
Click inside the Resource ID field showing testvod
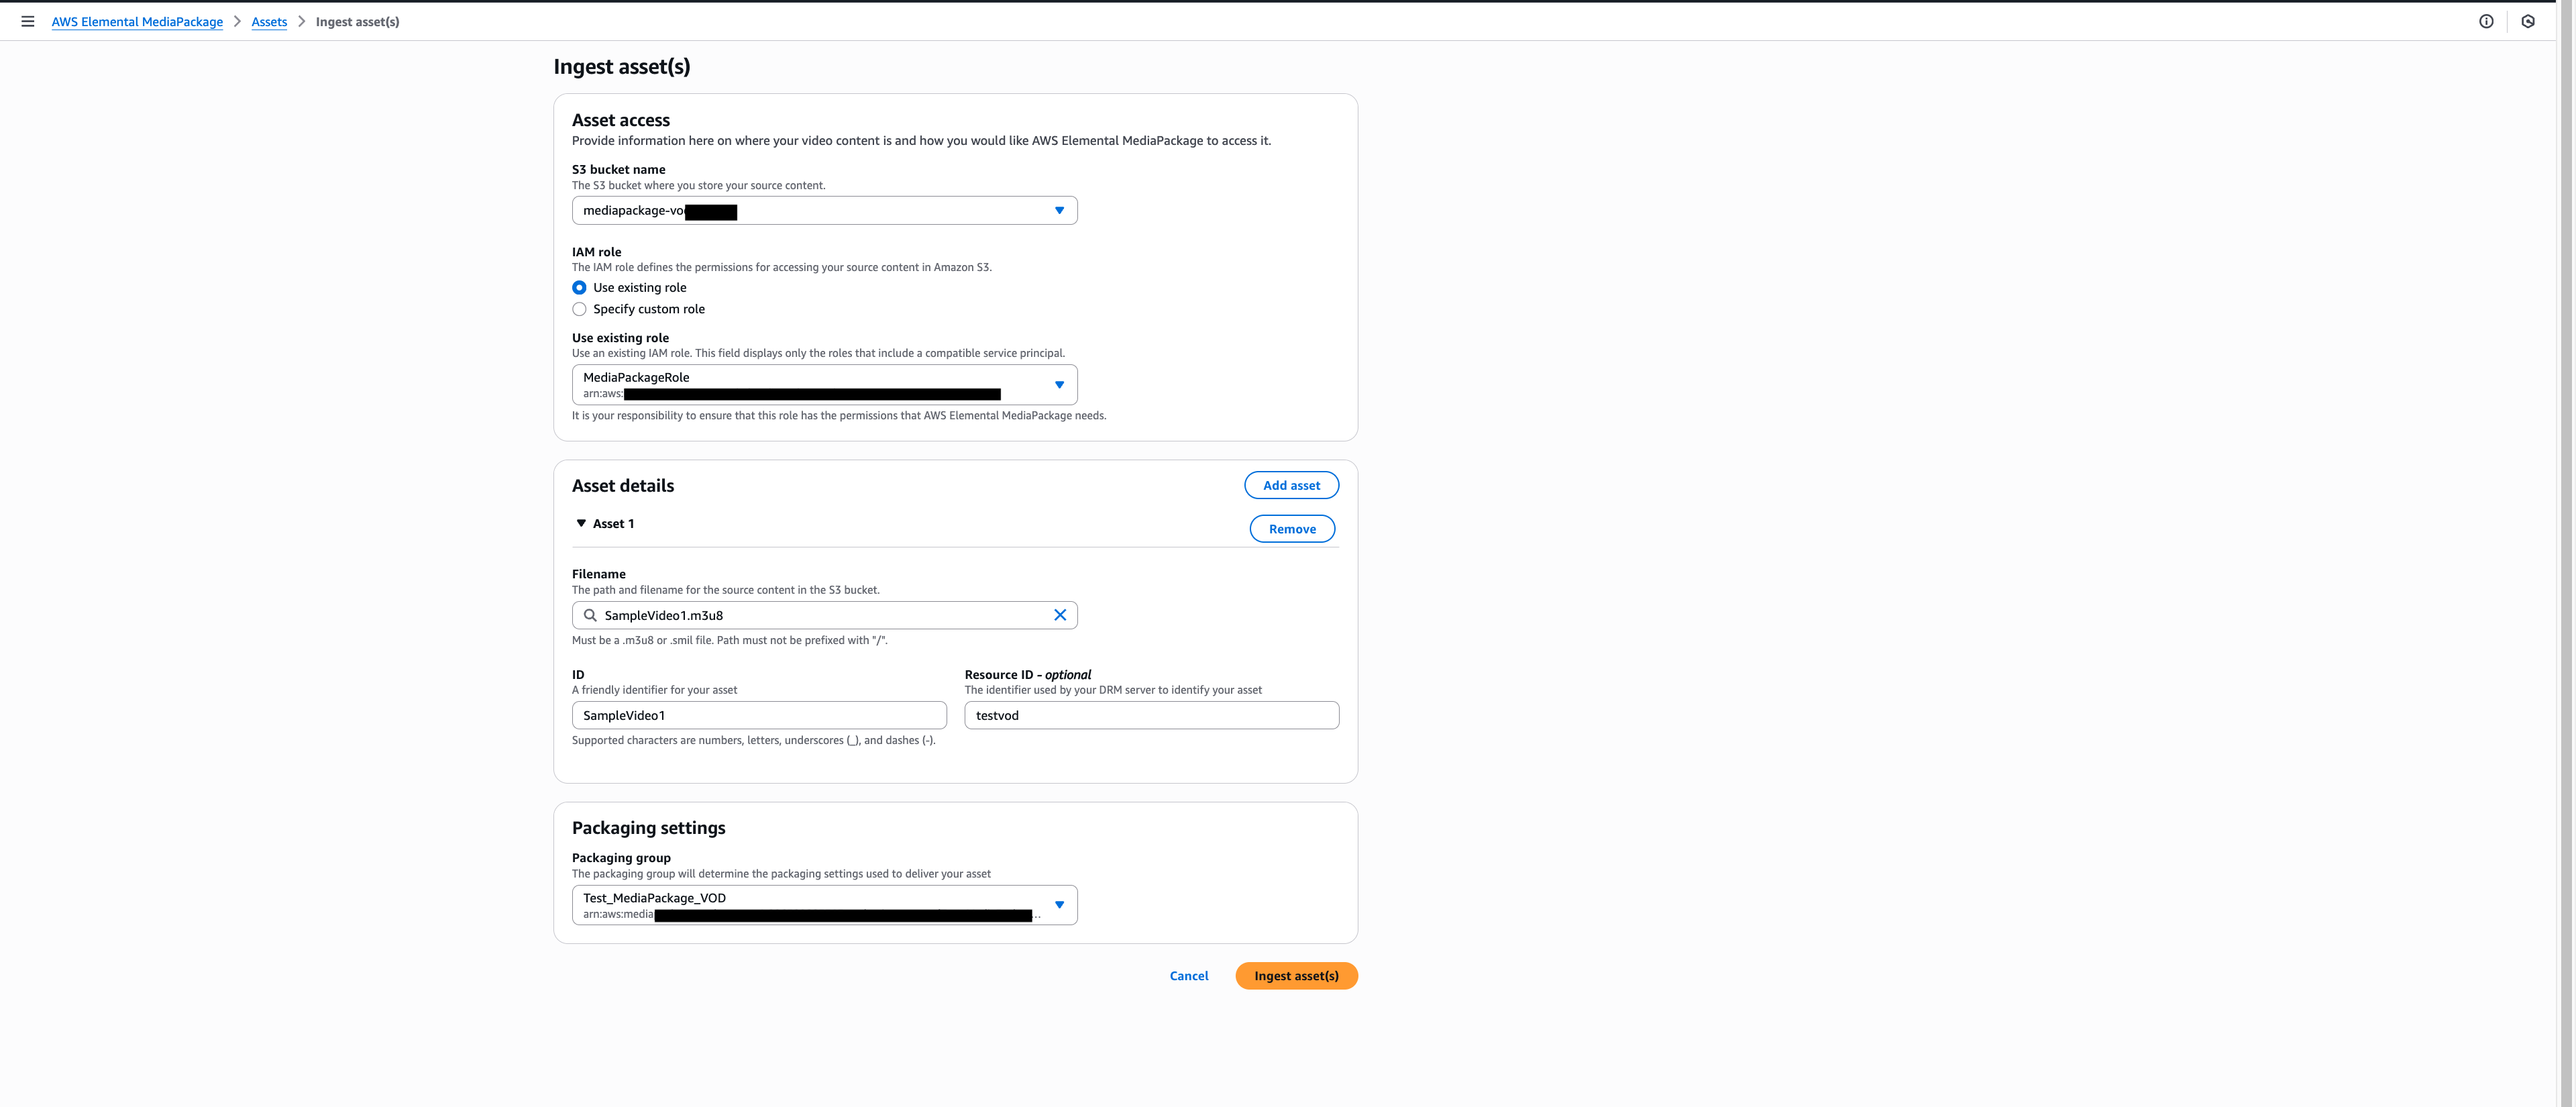(1150, 715)
